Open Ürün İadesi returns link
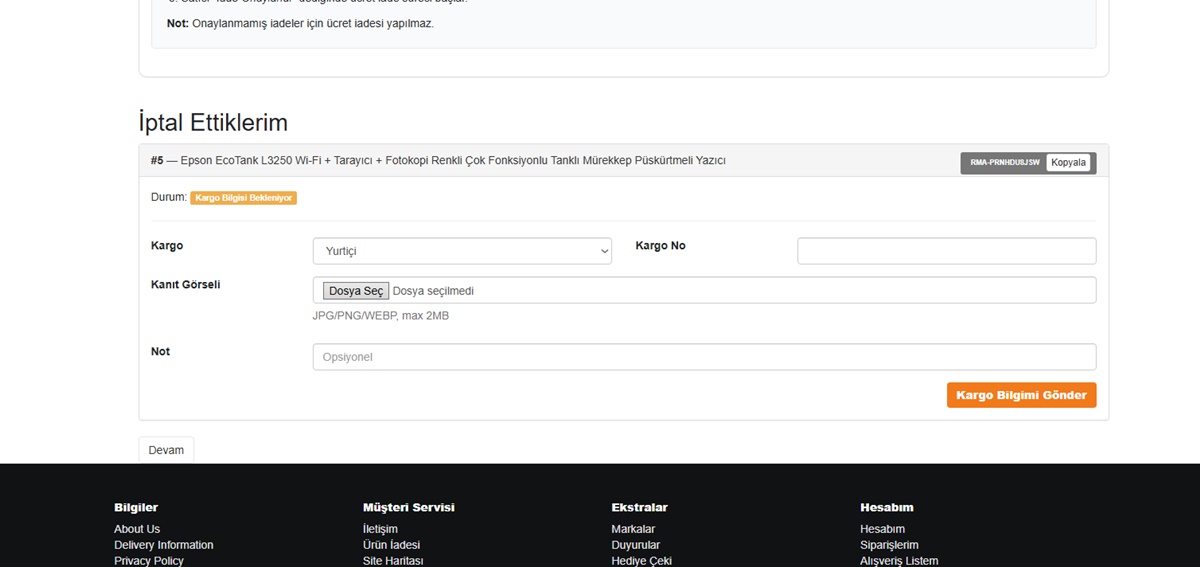 391,545
